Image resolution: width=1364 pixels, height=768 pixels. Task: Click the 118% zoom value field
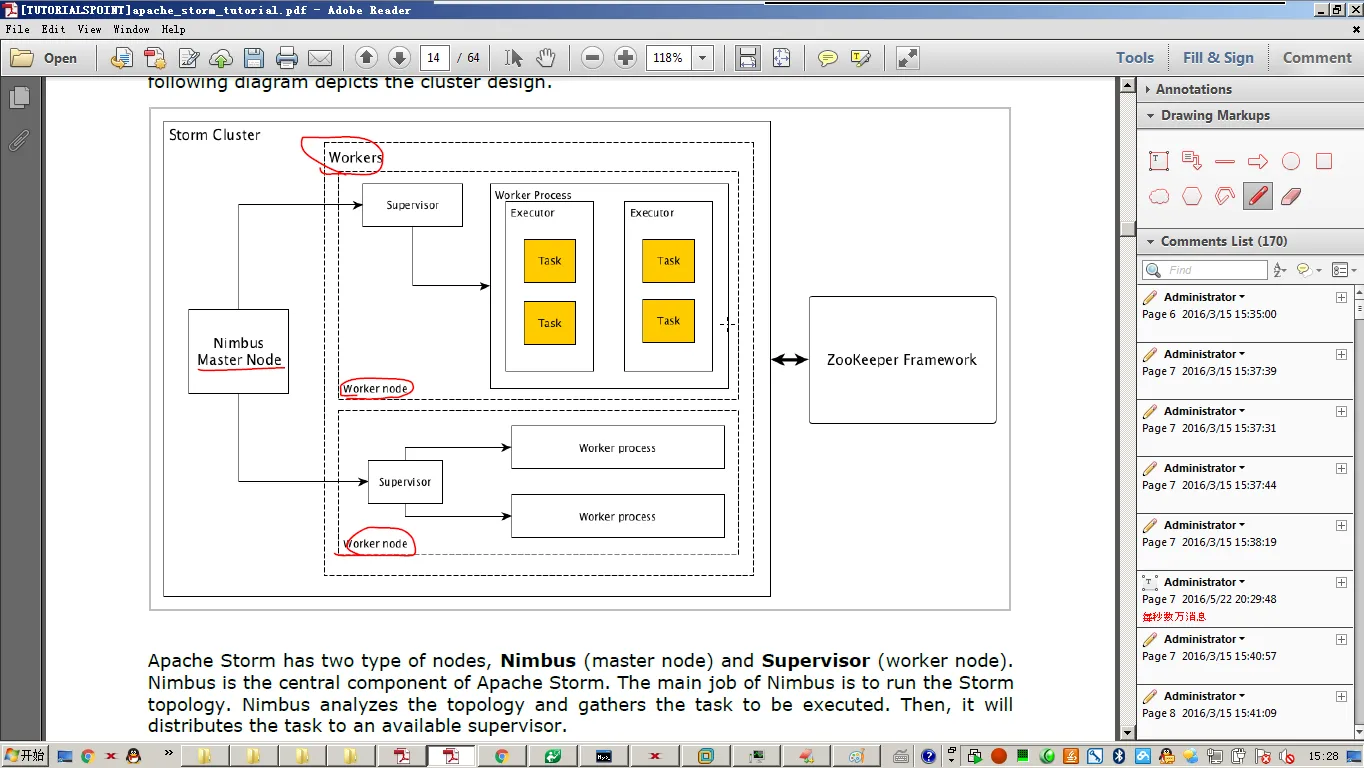pos(669,58)
